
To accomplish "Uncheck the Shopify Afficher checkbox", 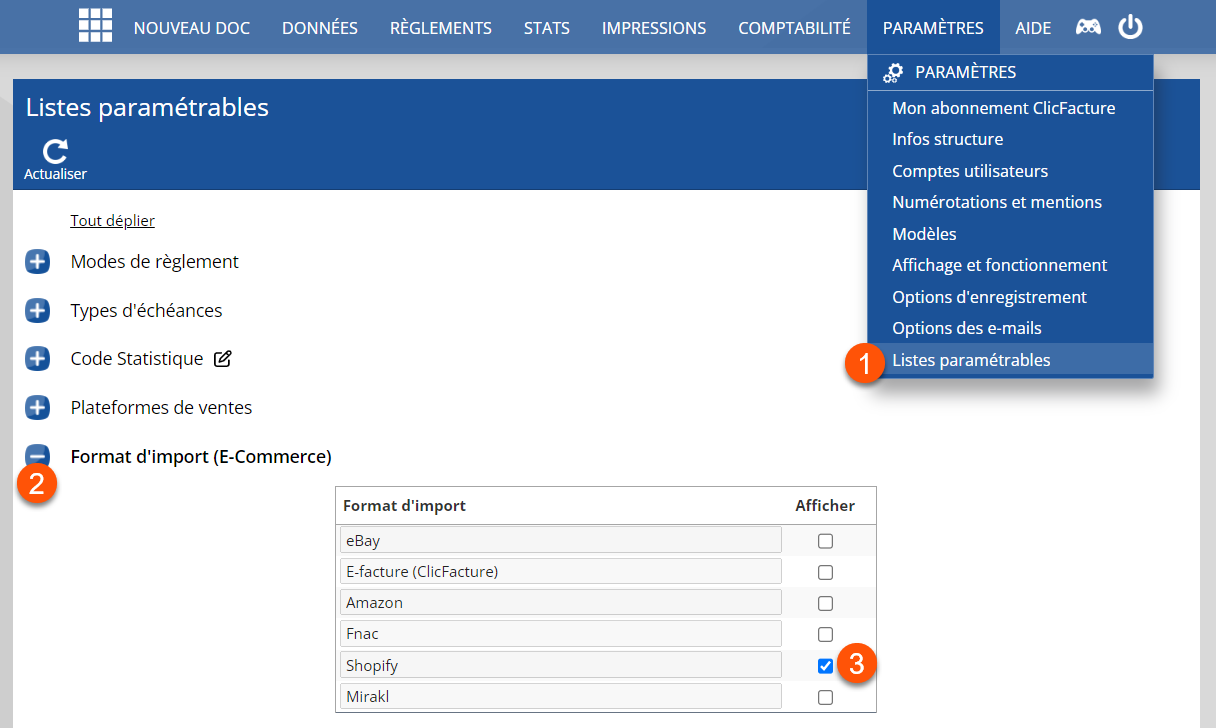I will click(x=825, y=666).
